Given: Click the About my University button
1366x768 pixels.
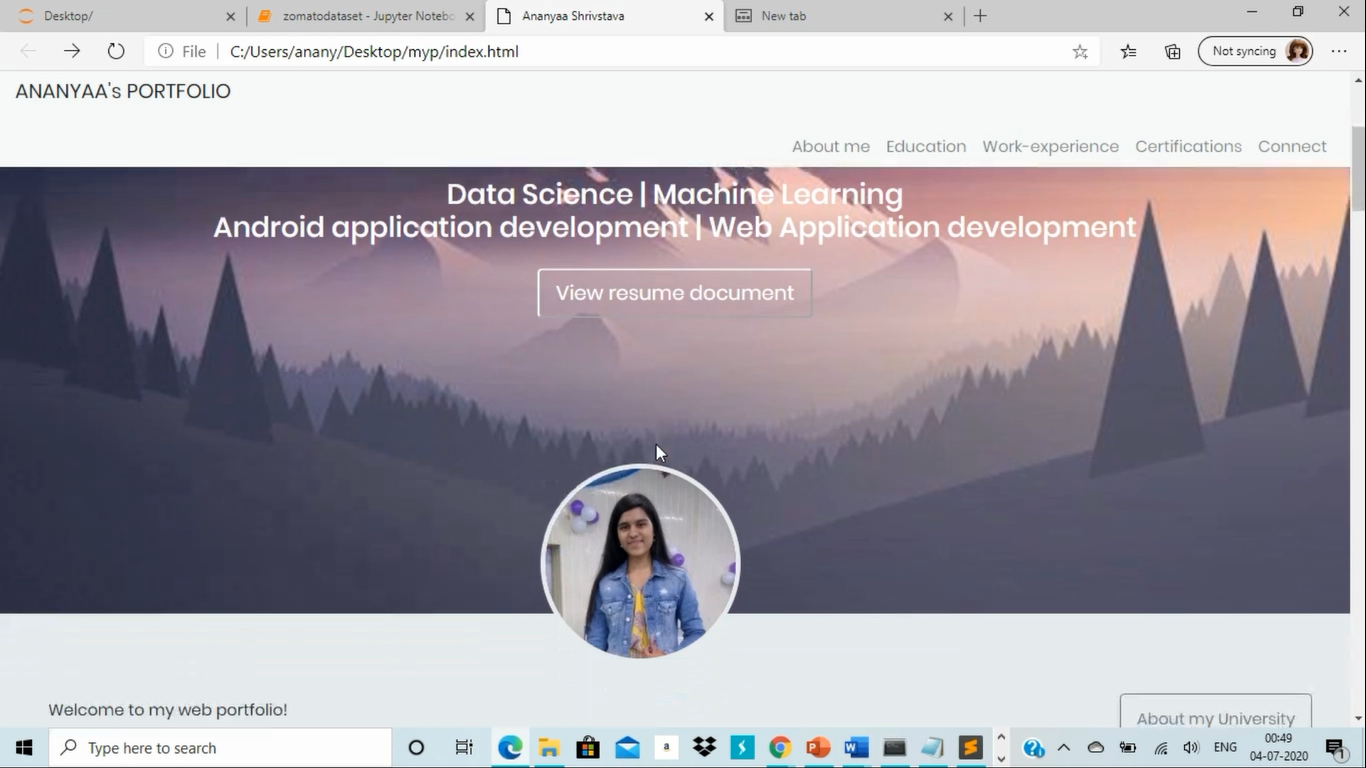Looking at the screenshot, I should tap(1216, 712).
